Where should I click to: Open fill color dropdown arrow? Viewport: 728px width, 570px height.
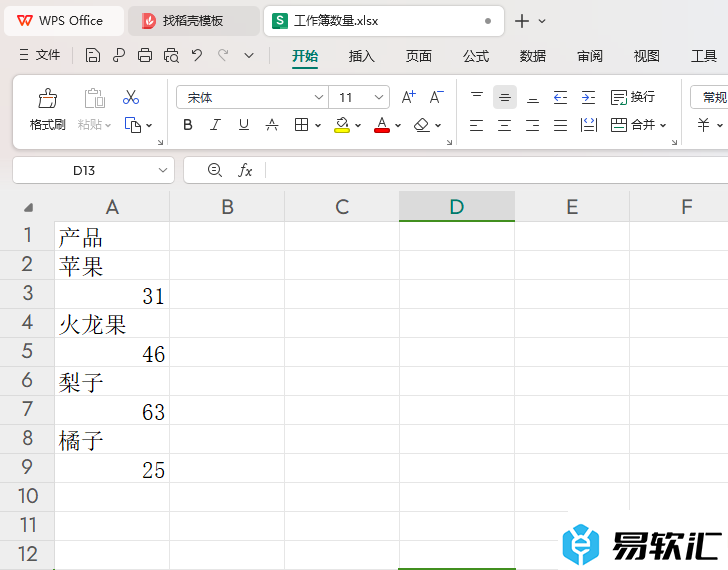[358, 125]
